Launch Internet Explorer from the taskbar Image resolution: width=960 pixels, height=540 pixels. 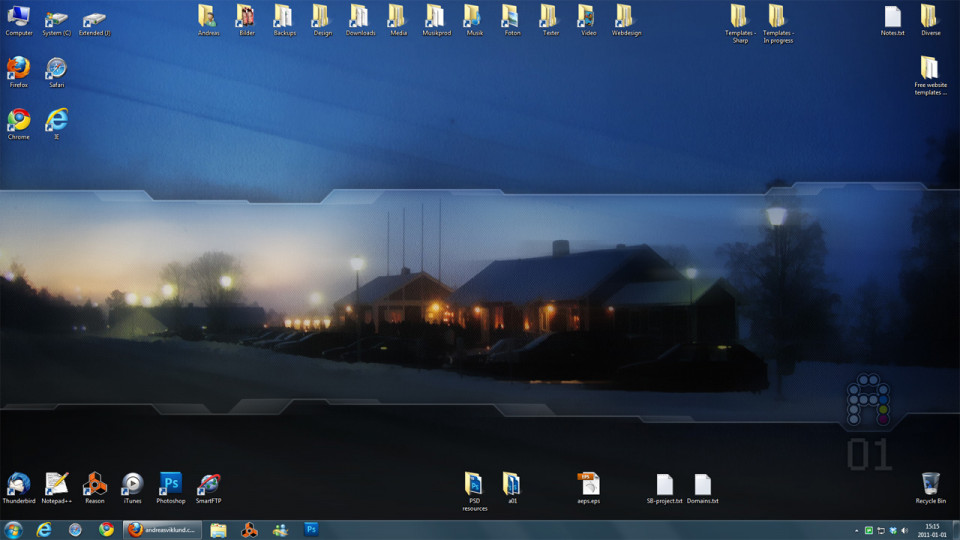[x=43, y=530]
